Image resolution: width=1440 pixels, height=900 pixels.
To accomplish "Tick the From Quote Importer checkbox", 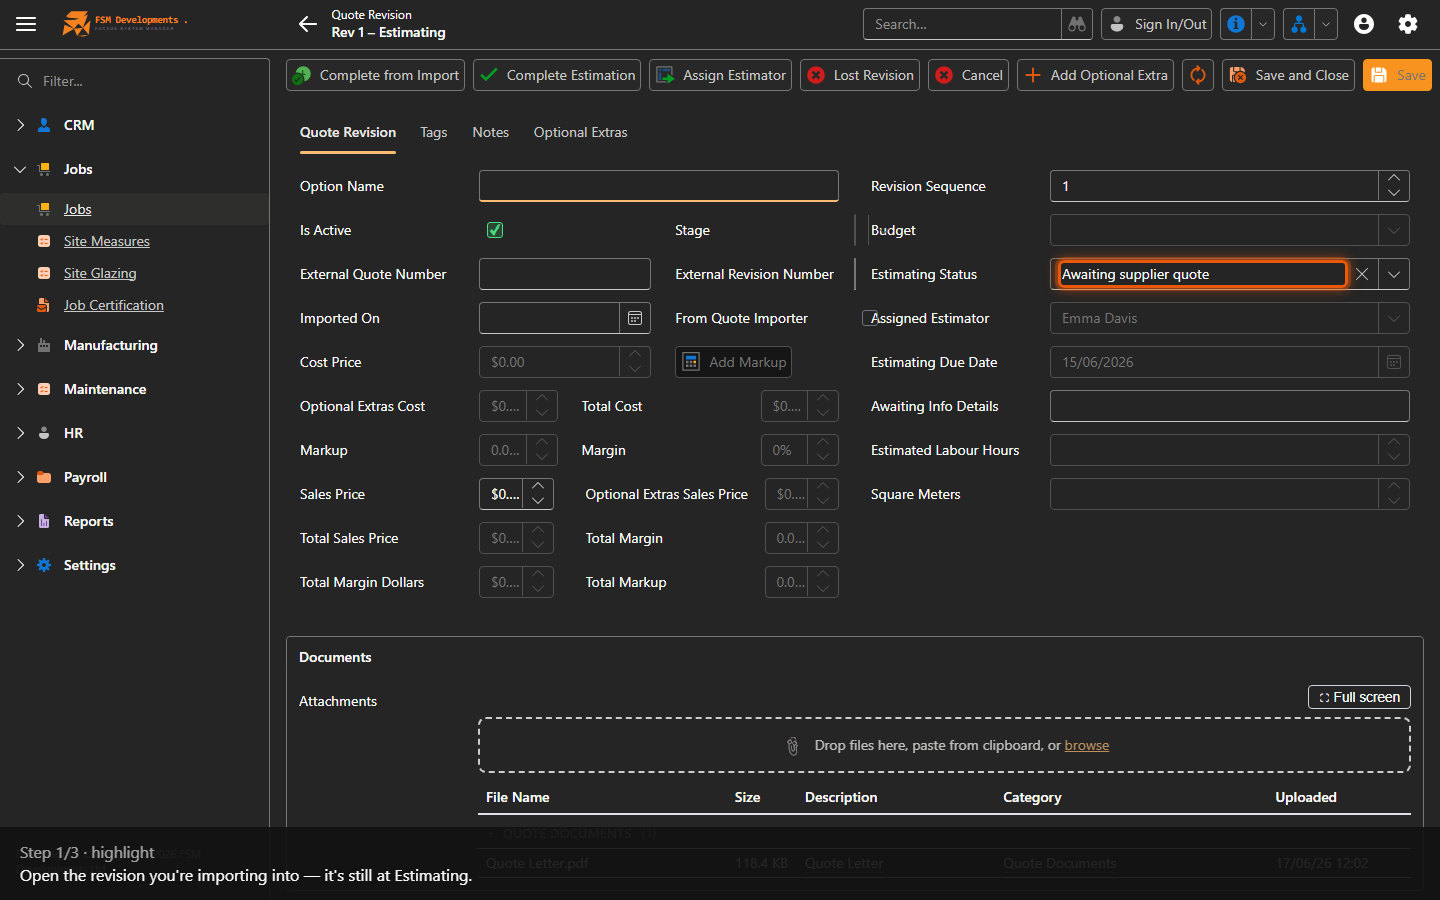I will [869, 318].
